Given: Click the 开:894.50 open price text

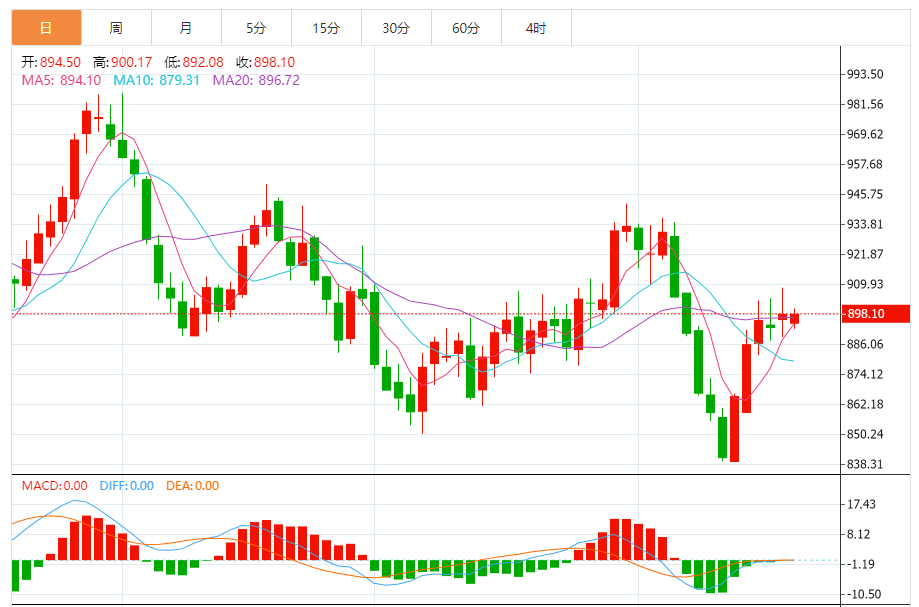Looking at the screenshot, I should pyautogui.click(x=51, y=62).
